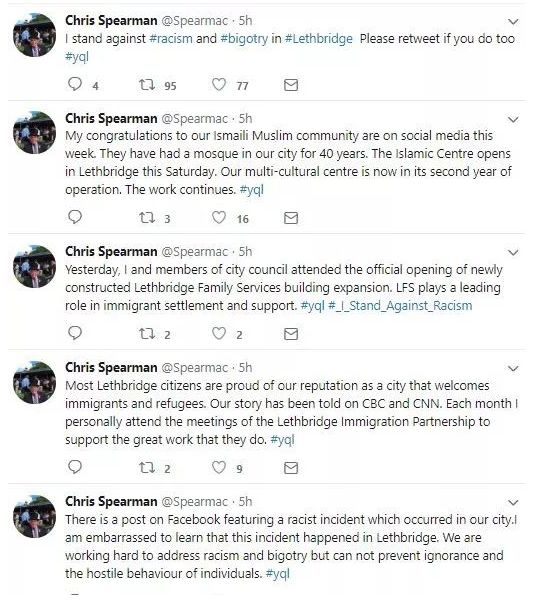
Task: Like the tweet with 77 likes
Action: pos(219,85)
